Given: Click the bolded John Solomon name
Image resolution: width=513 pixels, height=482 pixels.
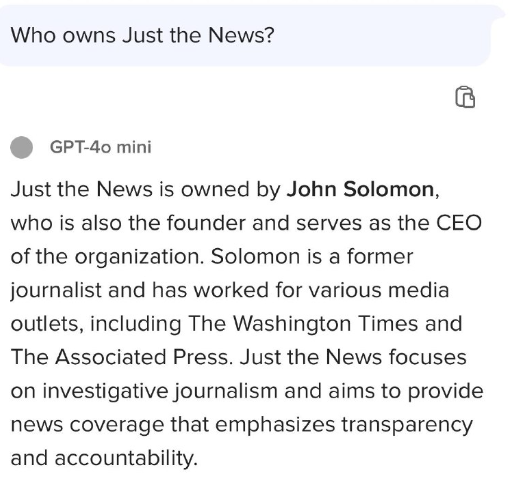Looking at the screenshot, I should (360, 189).
